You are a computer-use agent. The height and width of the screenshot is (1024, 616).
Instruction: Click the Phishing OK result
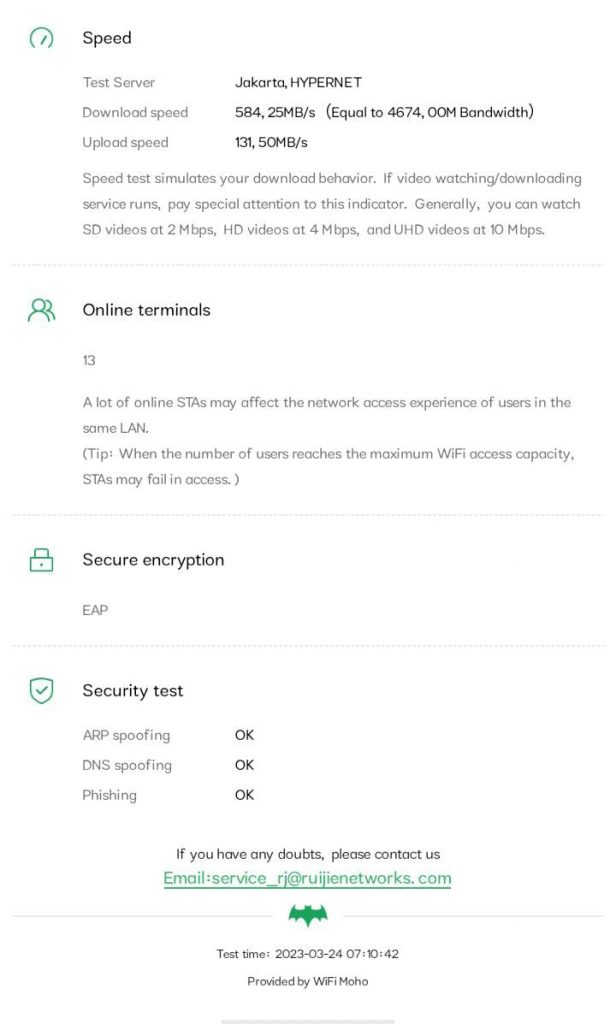(x=244, y=795)
